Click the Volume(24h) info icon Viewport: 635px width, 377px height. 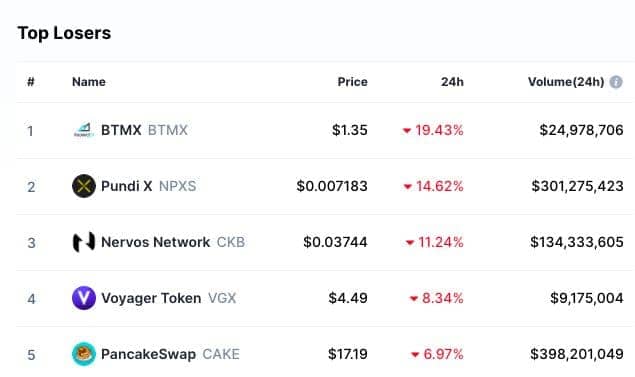point(616,82)
